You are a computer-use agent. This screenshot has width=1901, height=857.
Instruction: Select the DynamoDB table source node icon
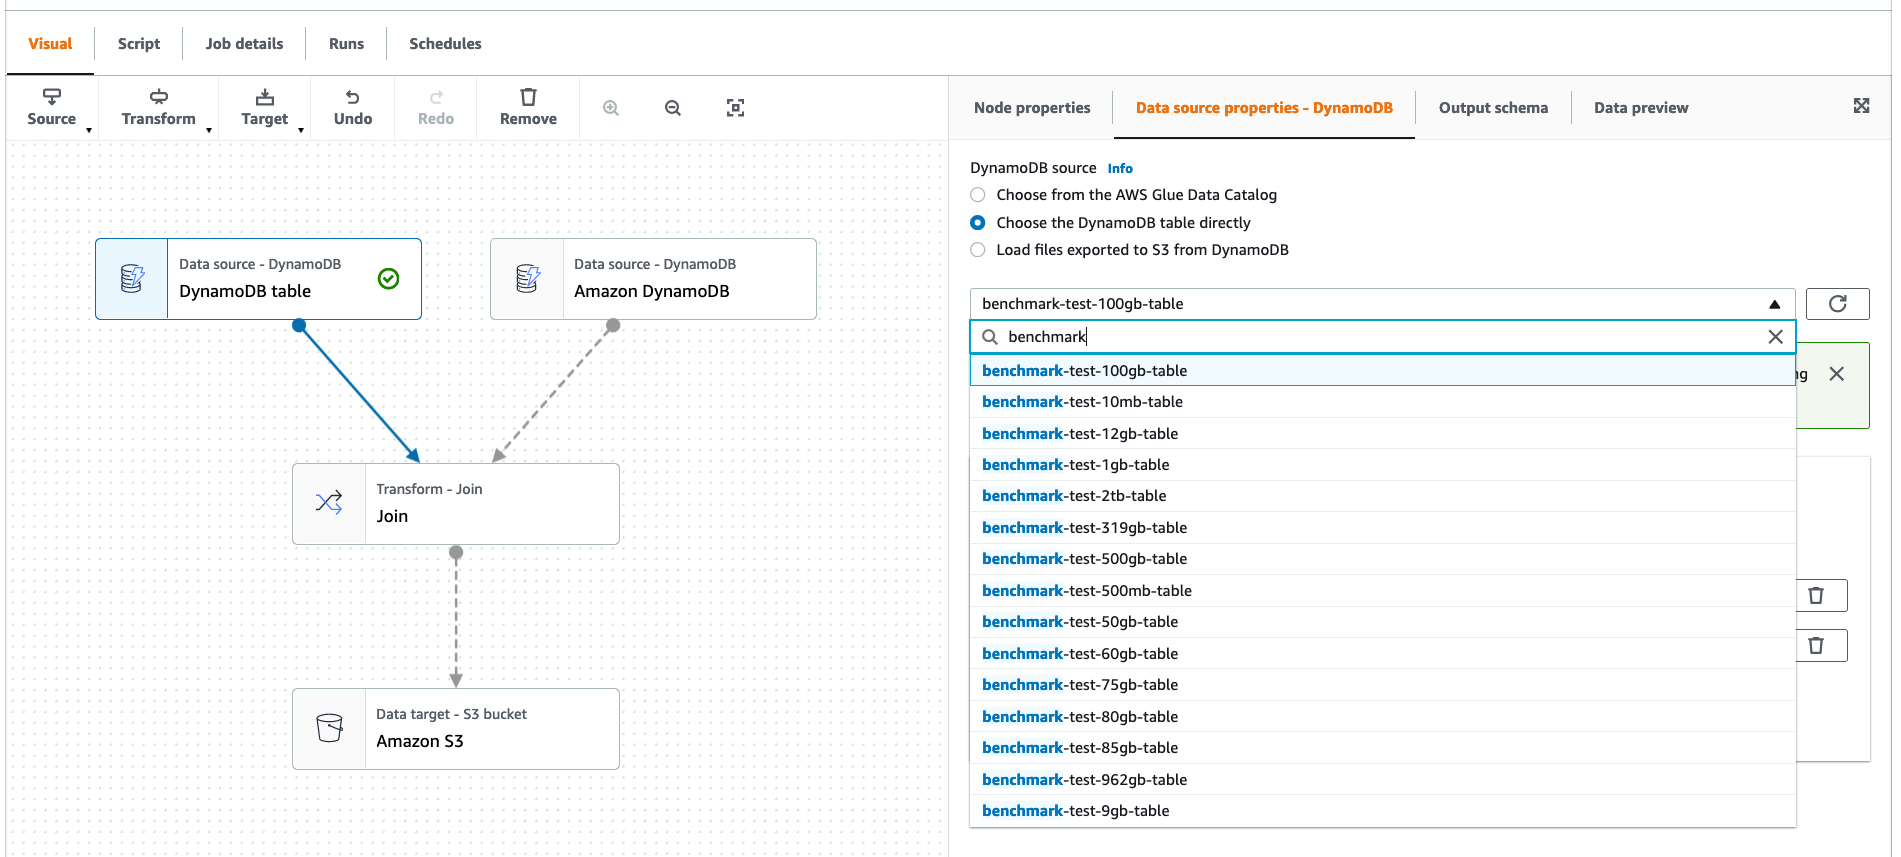132,279
